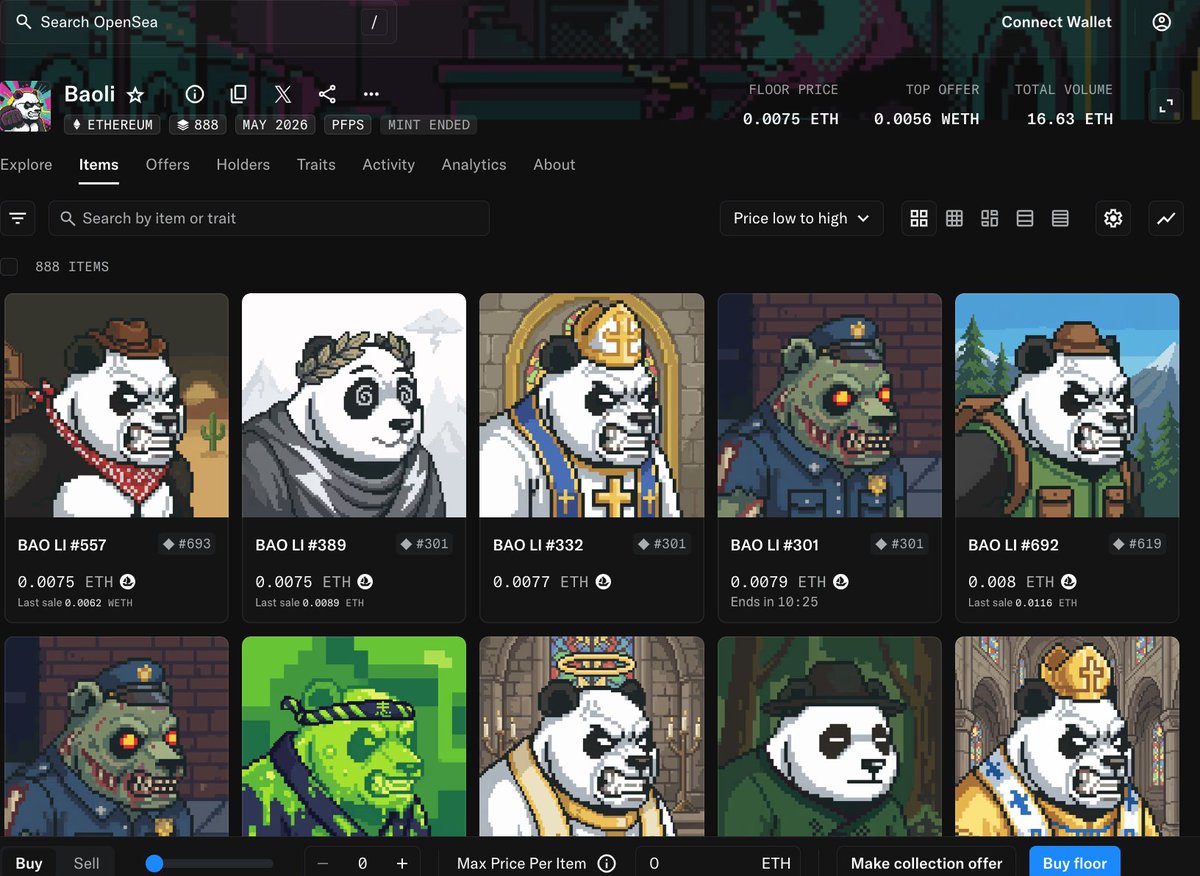Select the compact grid view icon

coord(954,218)
